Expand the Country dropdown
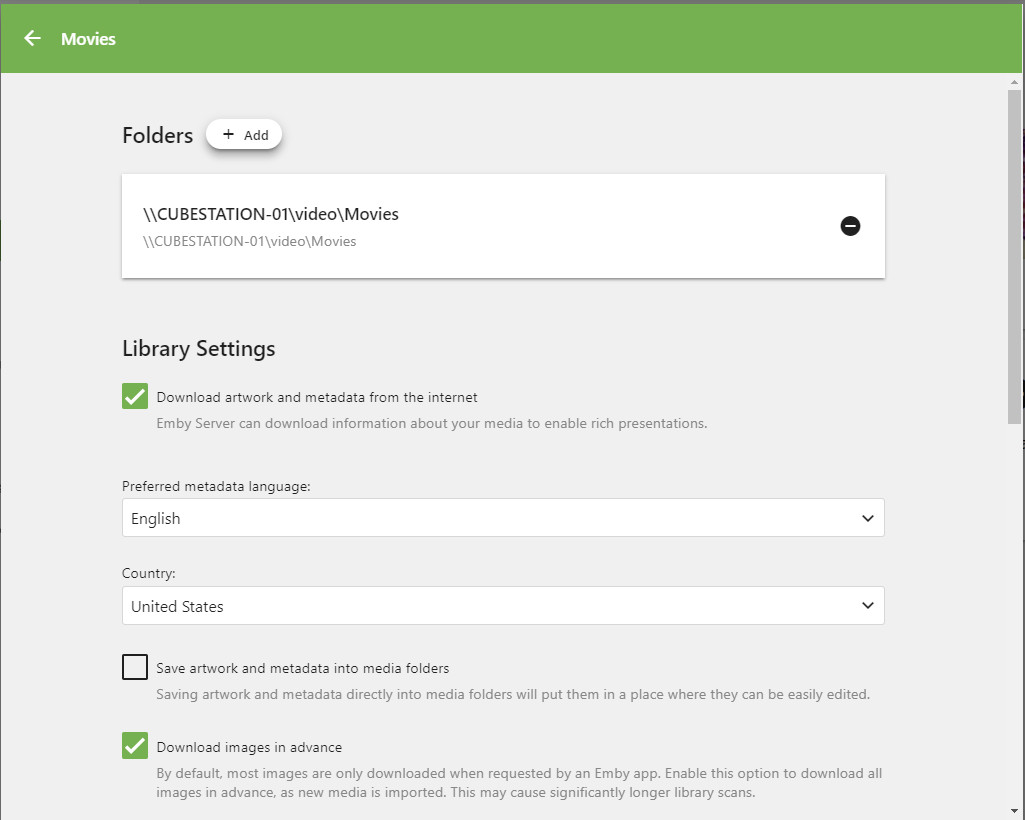 (502, 606)
